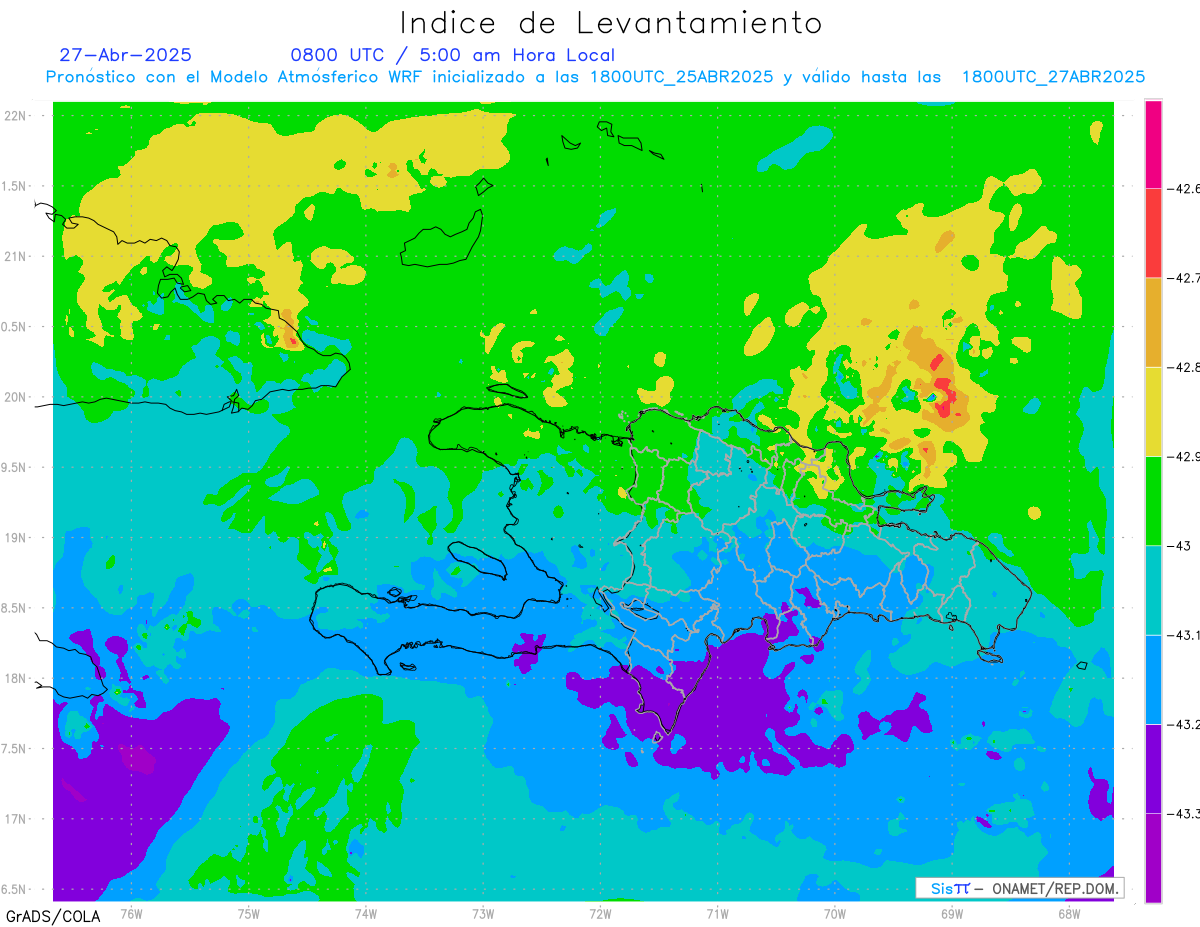Viewport: 1200px width, 927px height.
Task: Click the date '27-Abr-2025'
Action: (x=126, y=55)
